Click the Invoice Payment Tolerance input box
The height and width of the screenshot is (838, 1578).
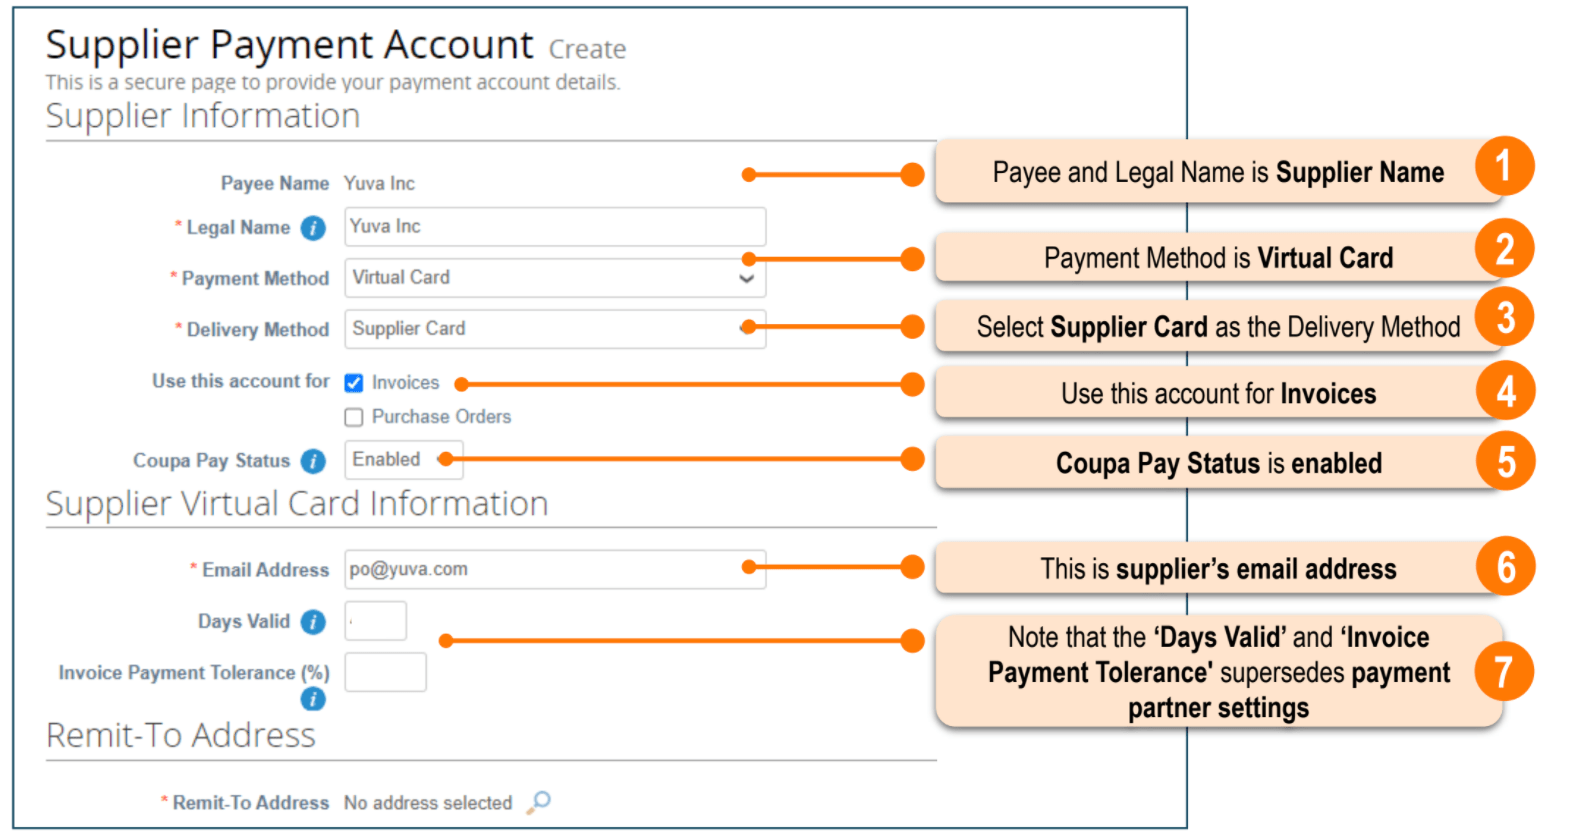pyautogui.click(x=385, y=672)
